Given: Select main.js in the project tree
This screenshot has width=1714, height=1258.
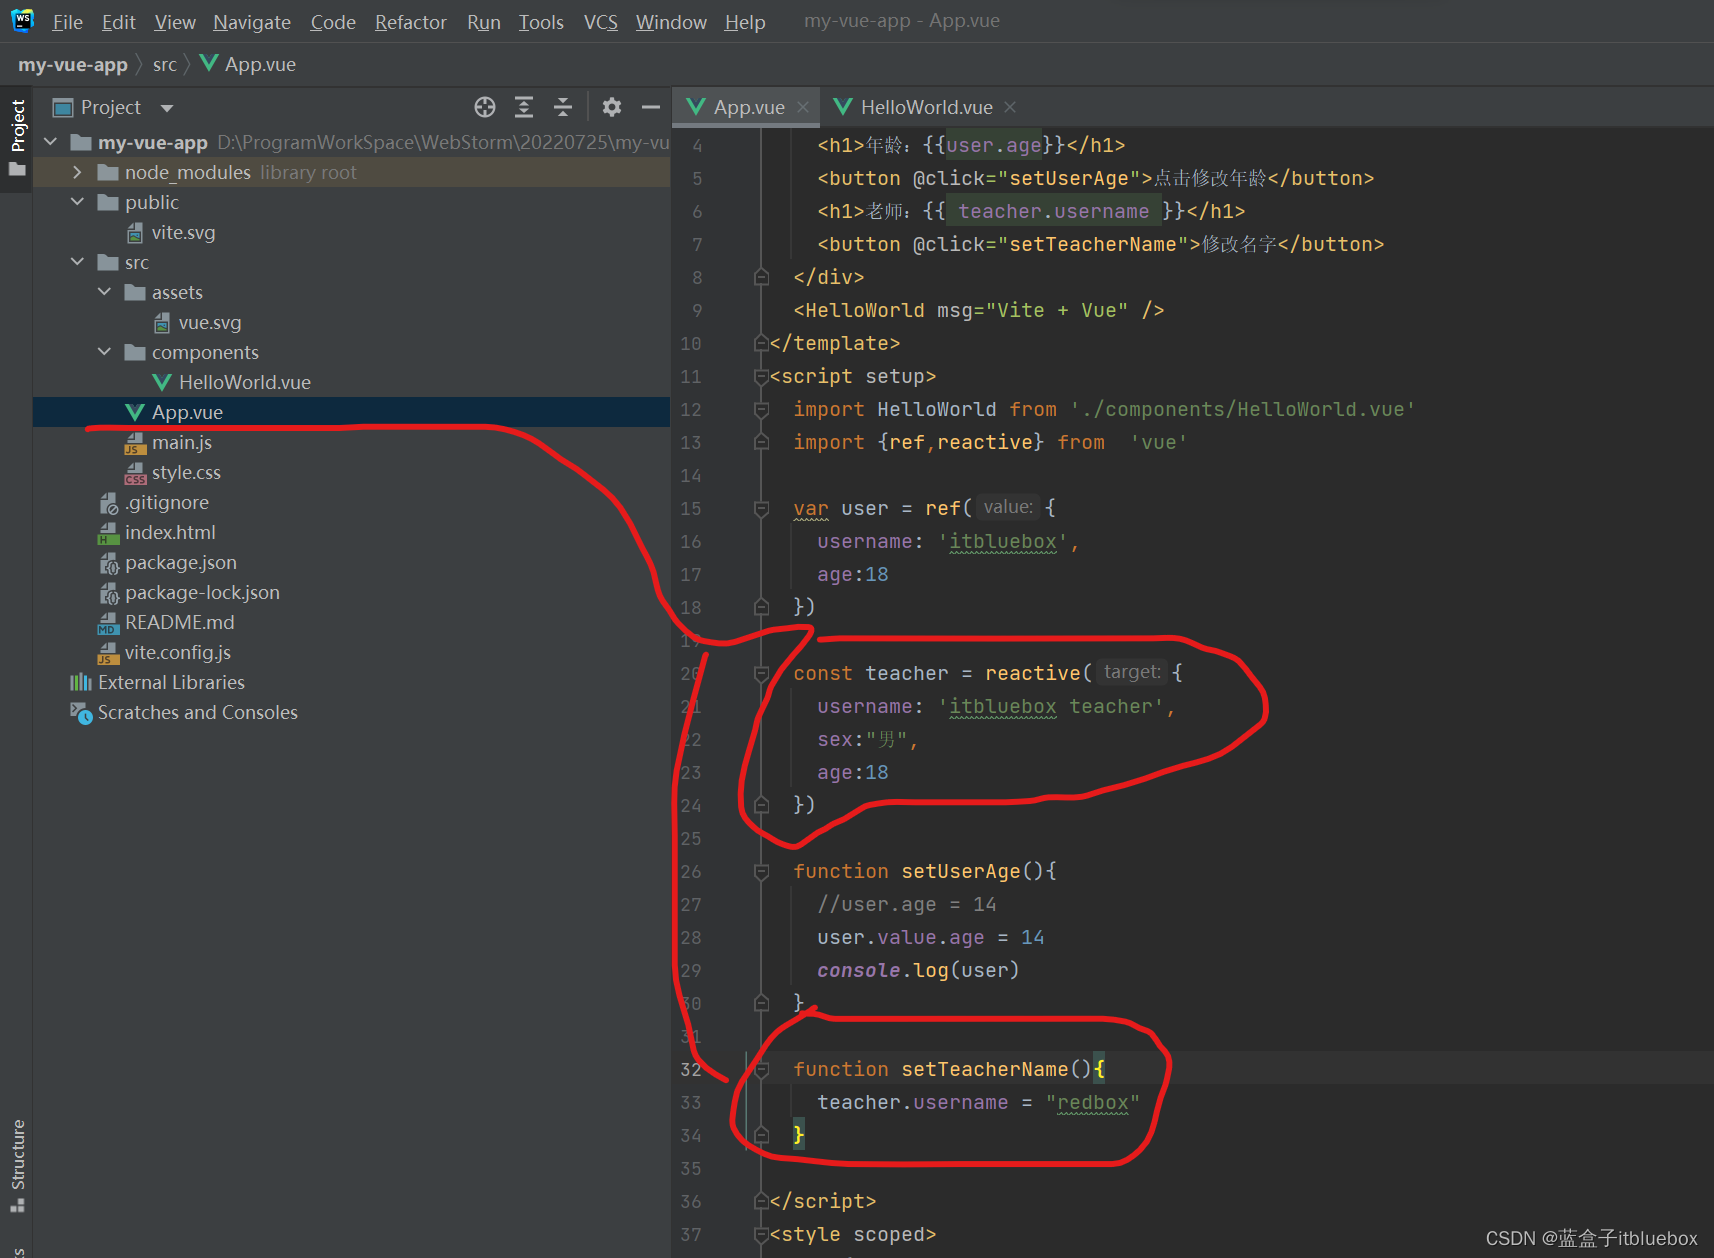Looking at the screenshot, I should 351,442.
